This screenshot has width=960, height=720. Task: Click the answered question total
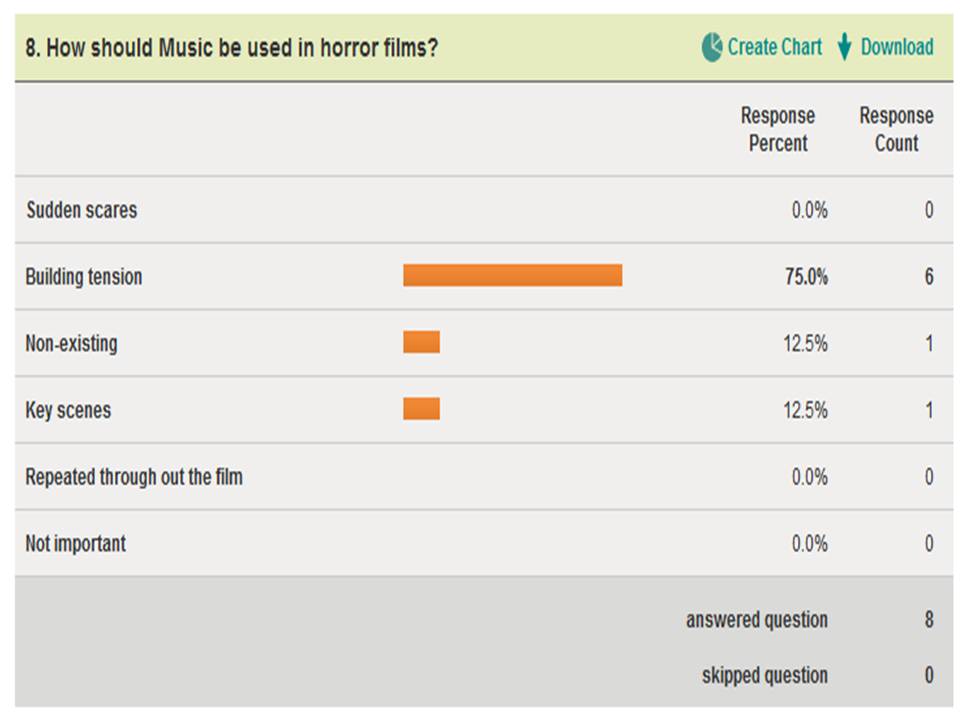(x=929, y=620)
